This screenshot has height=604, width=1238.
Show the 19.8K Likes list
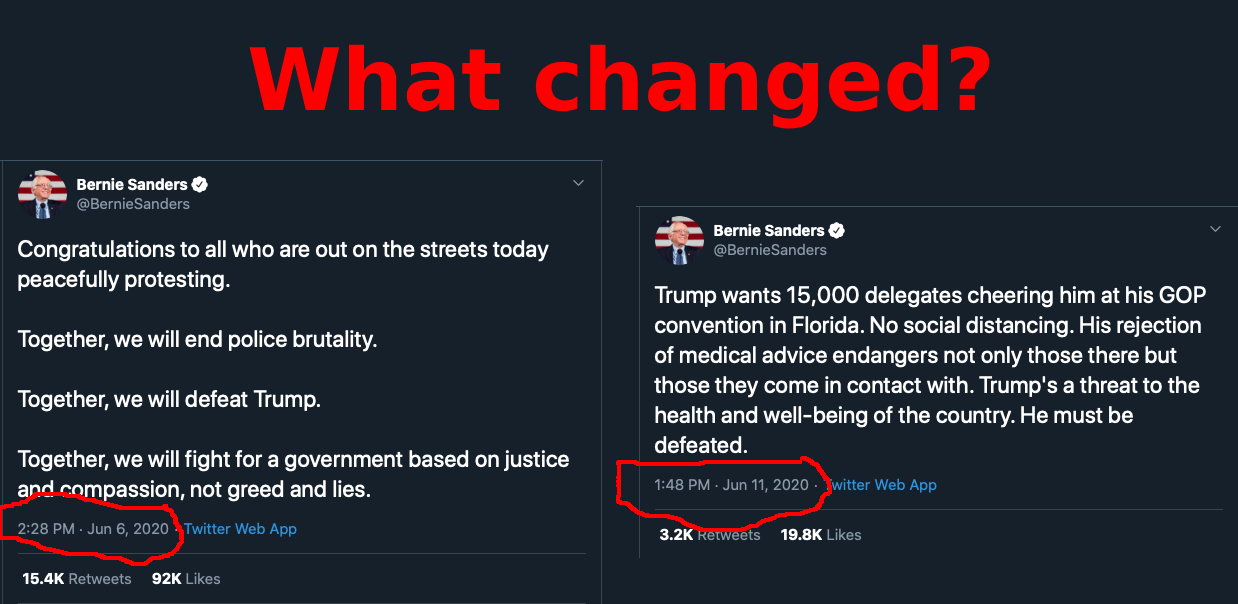click(821, 535)
